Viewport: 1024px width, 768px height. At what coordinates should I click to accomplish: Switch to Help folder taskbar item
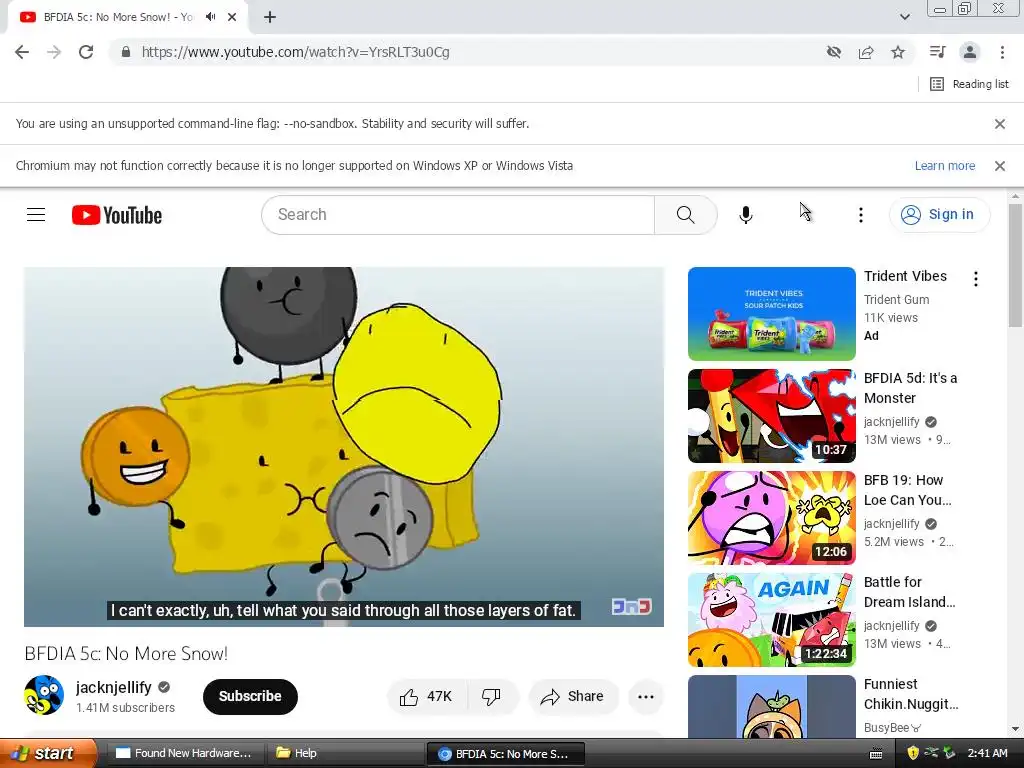tap(344, 753)
